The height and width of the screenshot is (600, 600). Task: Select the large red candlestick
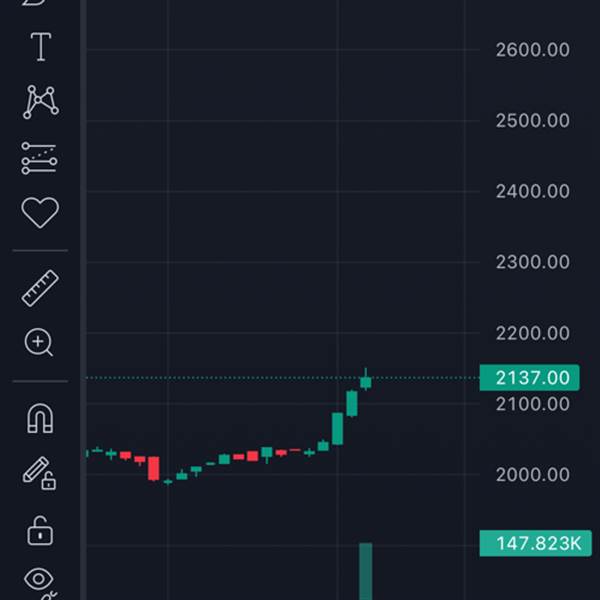pos(153,468)
